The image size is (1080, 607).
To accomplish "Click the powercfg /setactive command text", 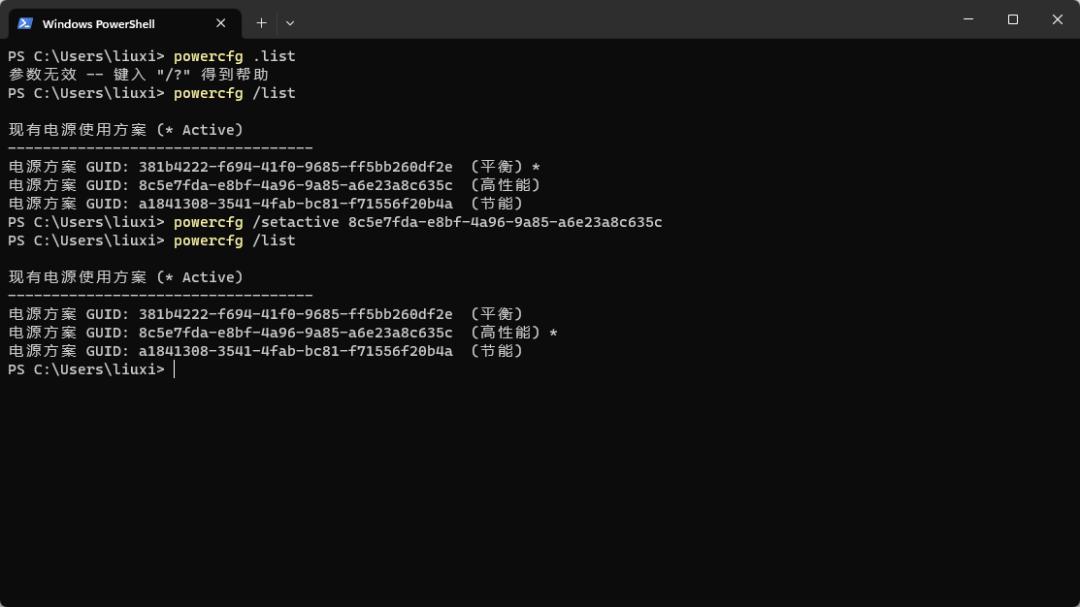I will pyautogui.click(x=417, y=222).
